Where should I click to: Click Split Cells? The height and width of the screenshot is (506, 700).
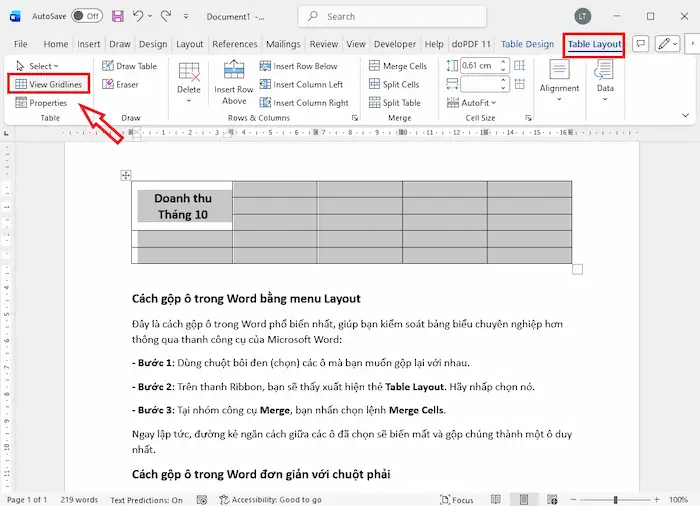[x=394, y=84]
